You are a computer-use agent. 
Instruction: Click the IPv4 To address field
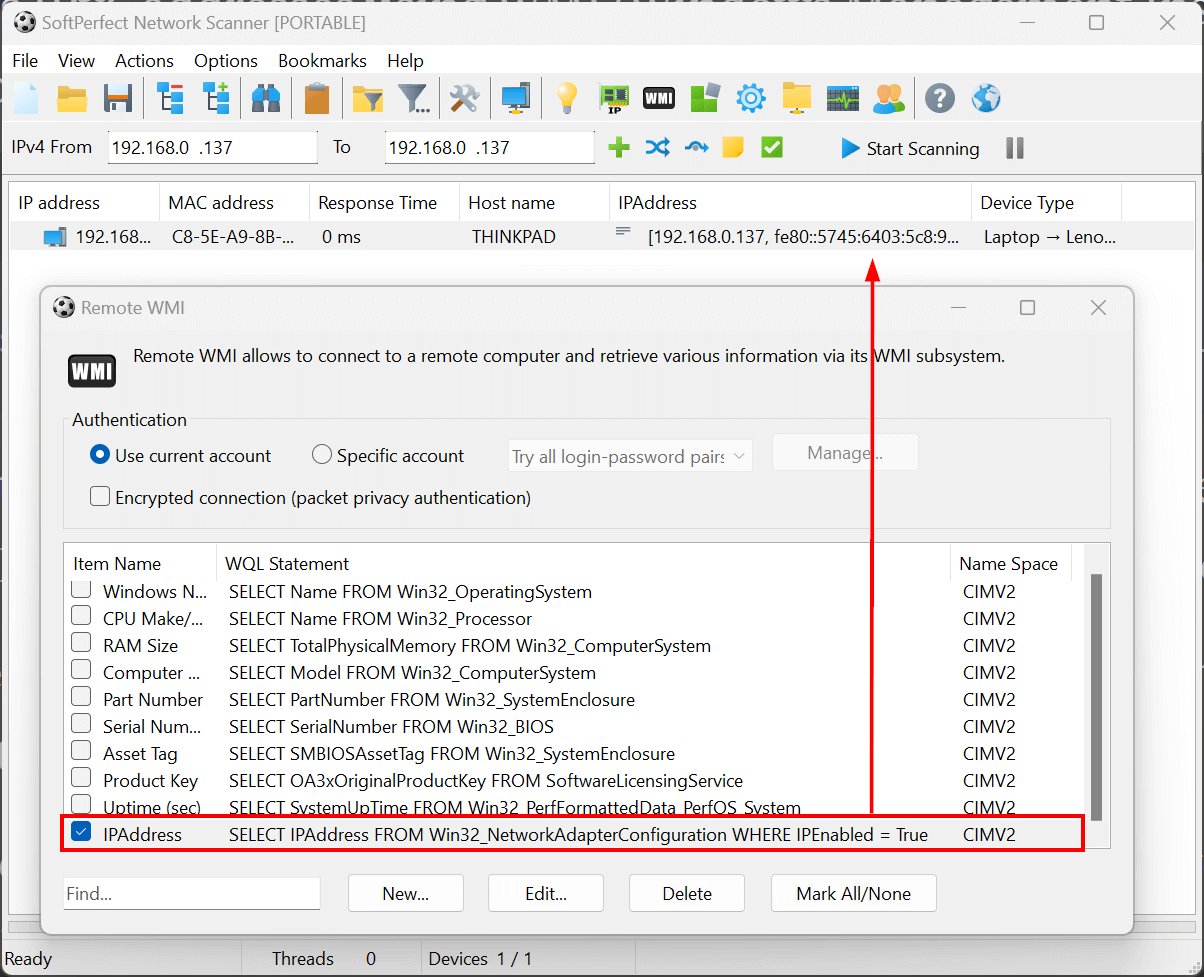490,148
